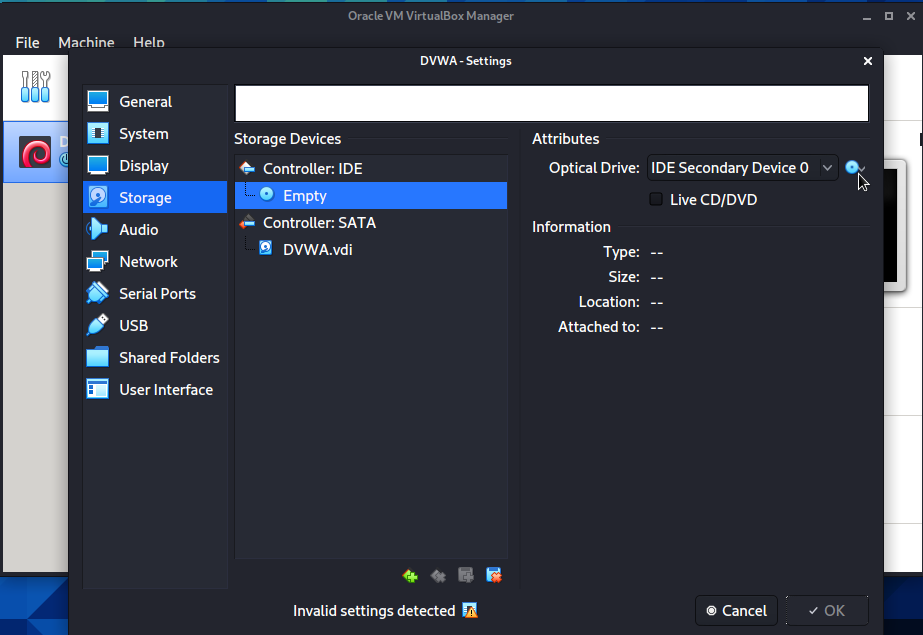
Task: Click the Storage disk icon in sidebar
Action: (98, 197)
